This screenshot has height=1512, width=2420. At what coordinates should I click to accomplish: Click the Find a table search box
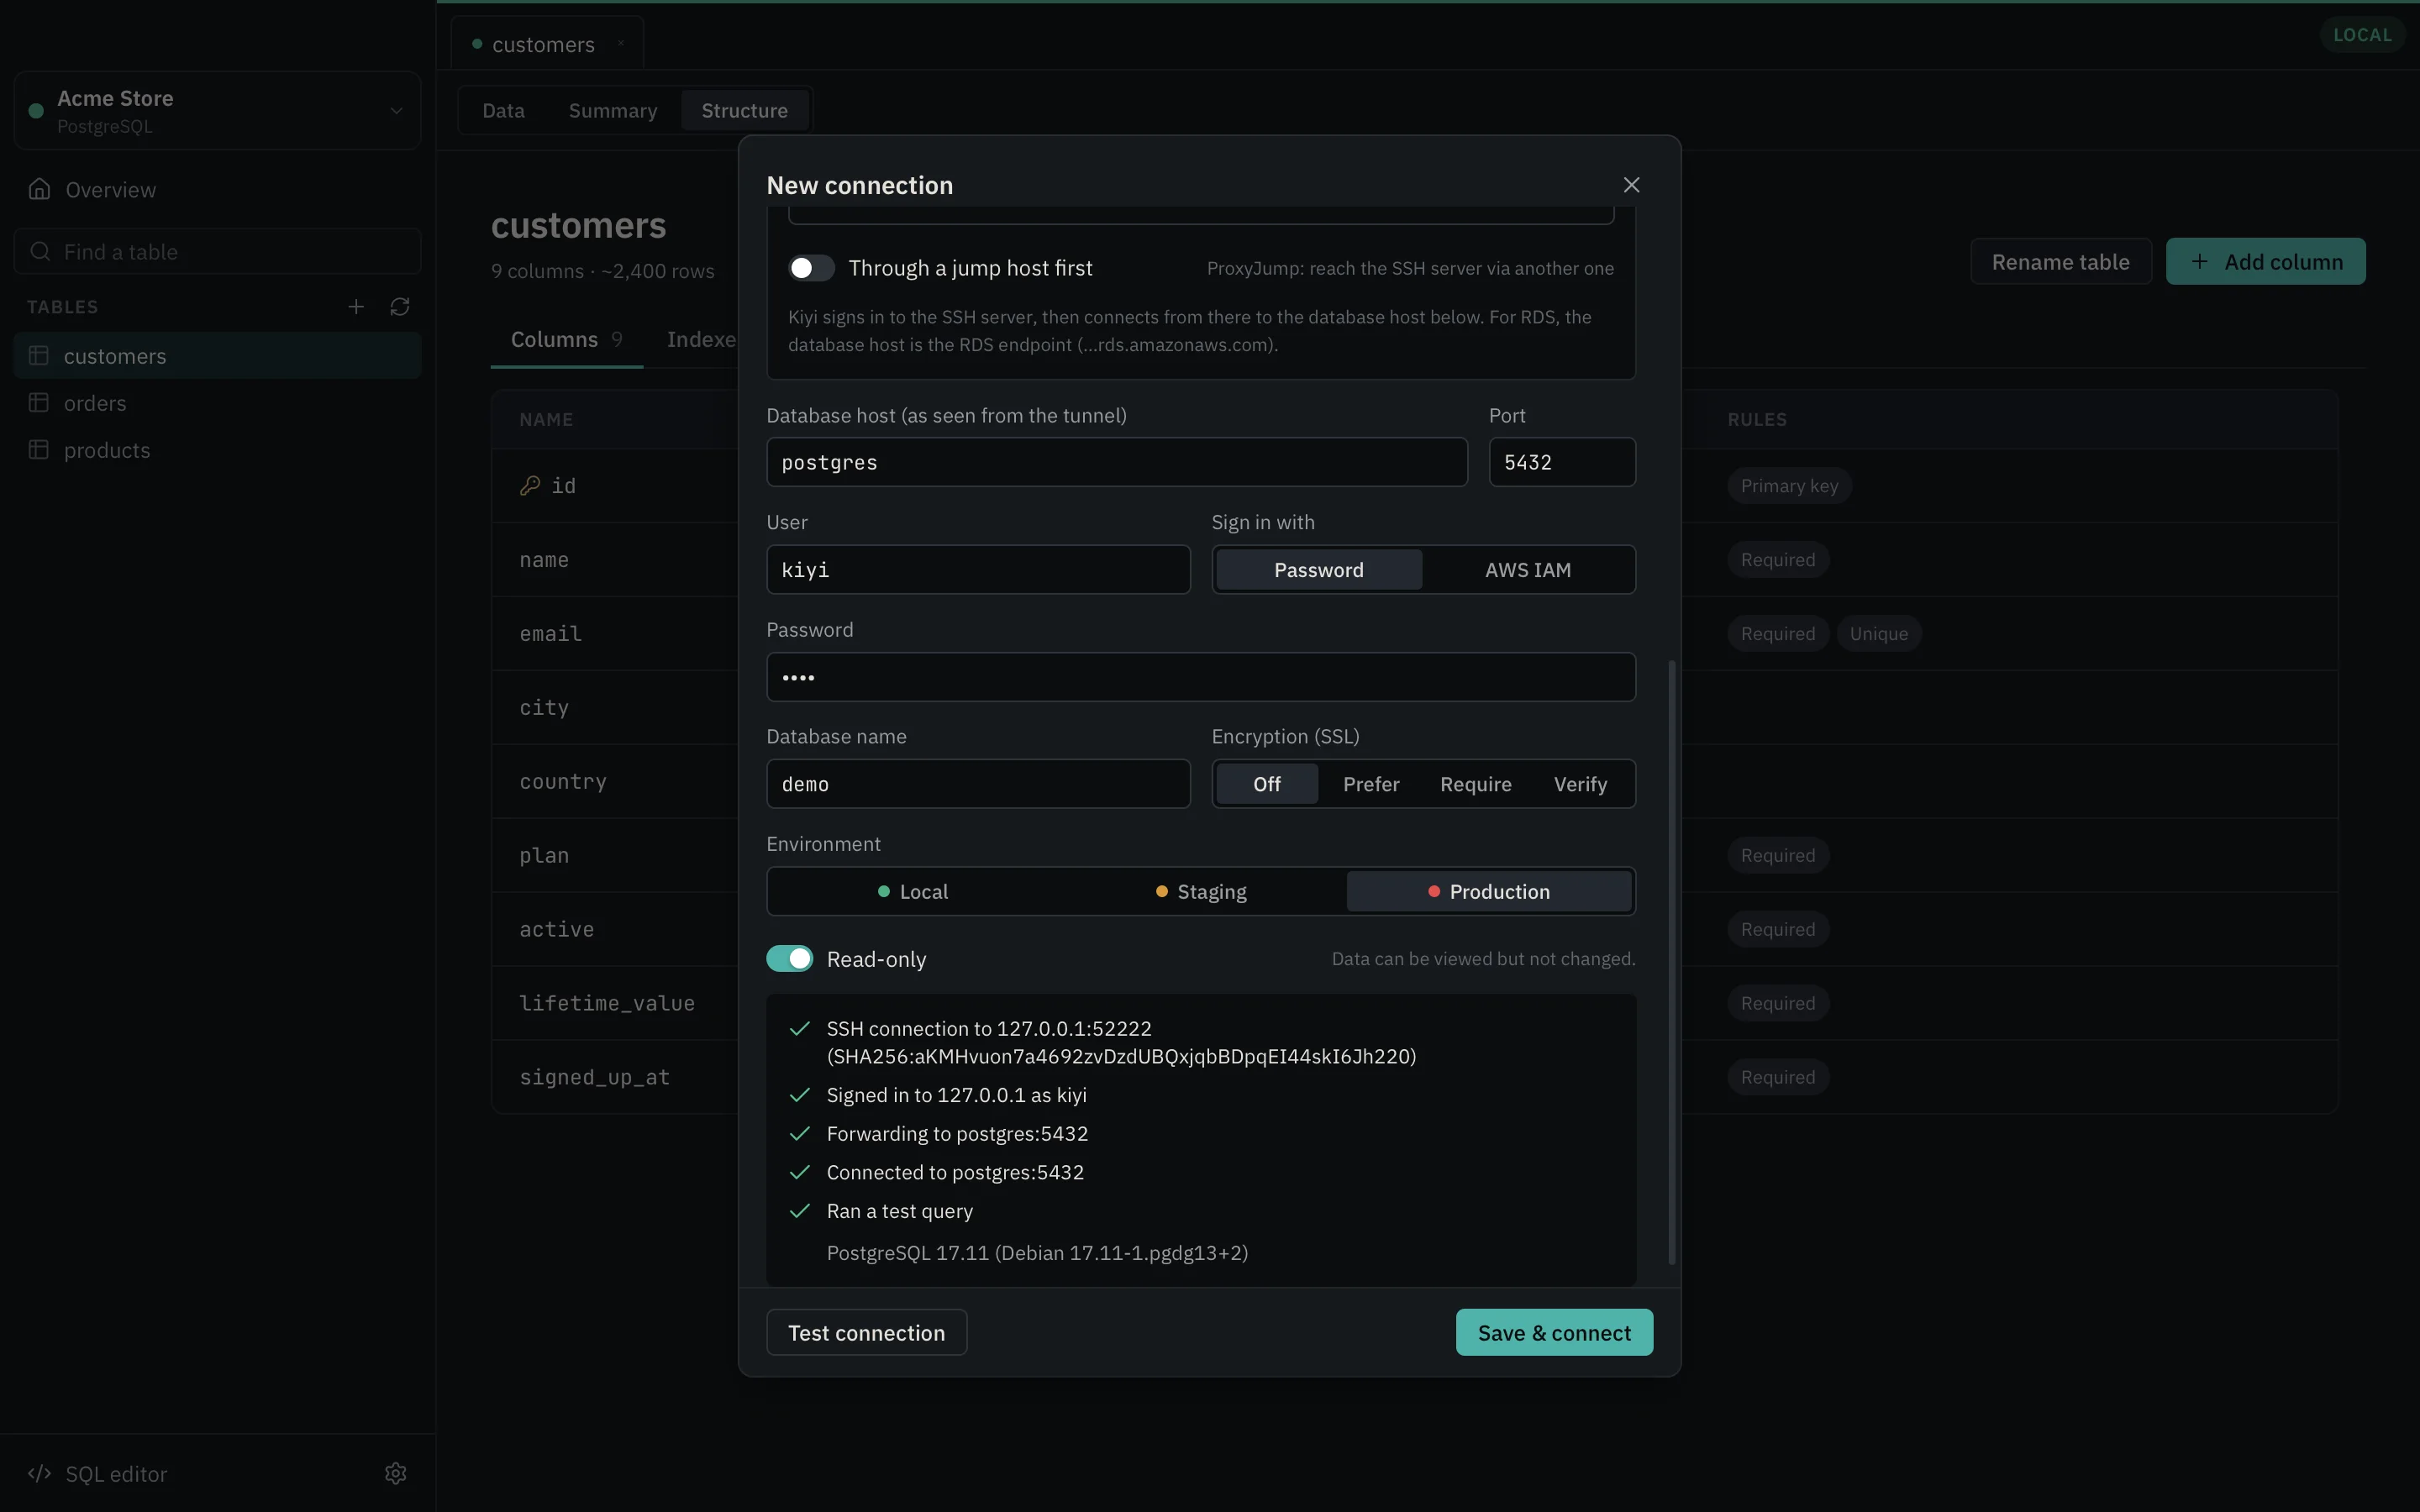coord(217,252)
